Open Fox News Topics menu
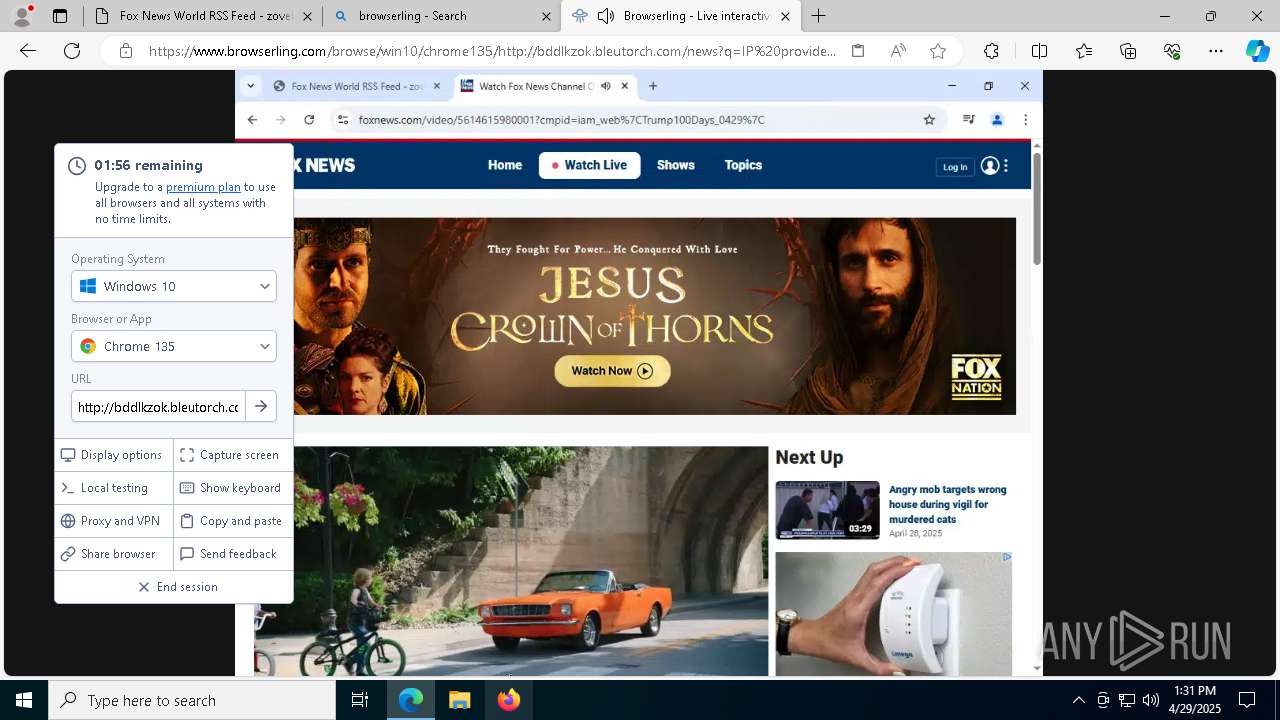Image resolution: width=1280 pixels, height=720 pixels. 743,165
